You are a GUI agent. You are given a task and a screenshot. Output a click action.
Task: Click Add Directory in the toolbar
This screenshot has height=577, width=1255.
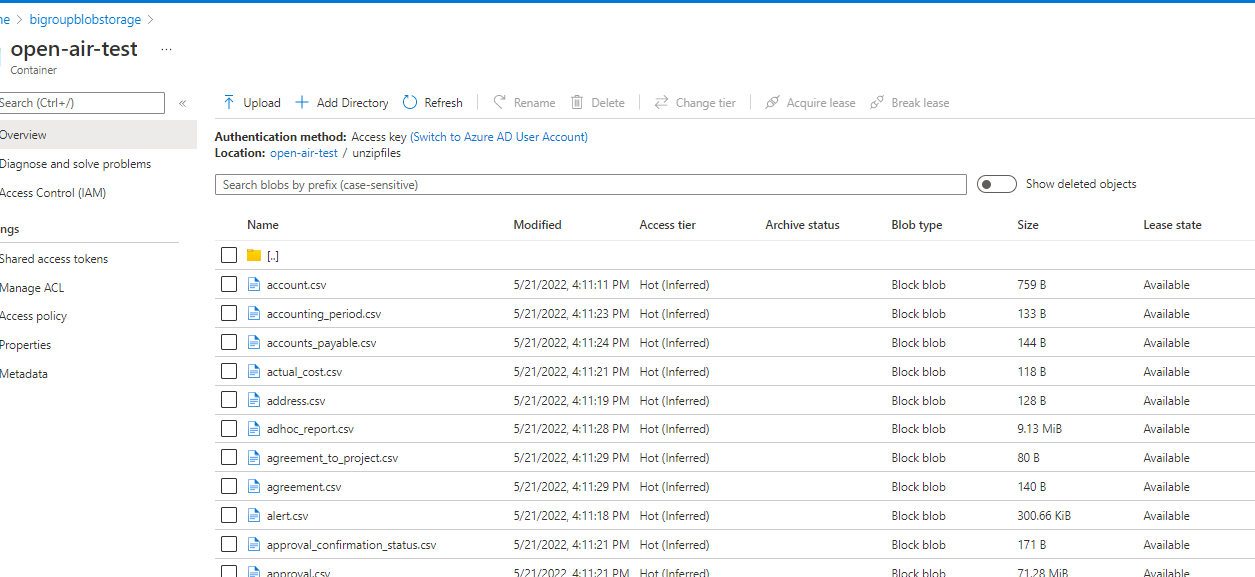click(341, 103)
